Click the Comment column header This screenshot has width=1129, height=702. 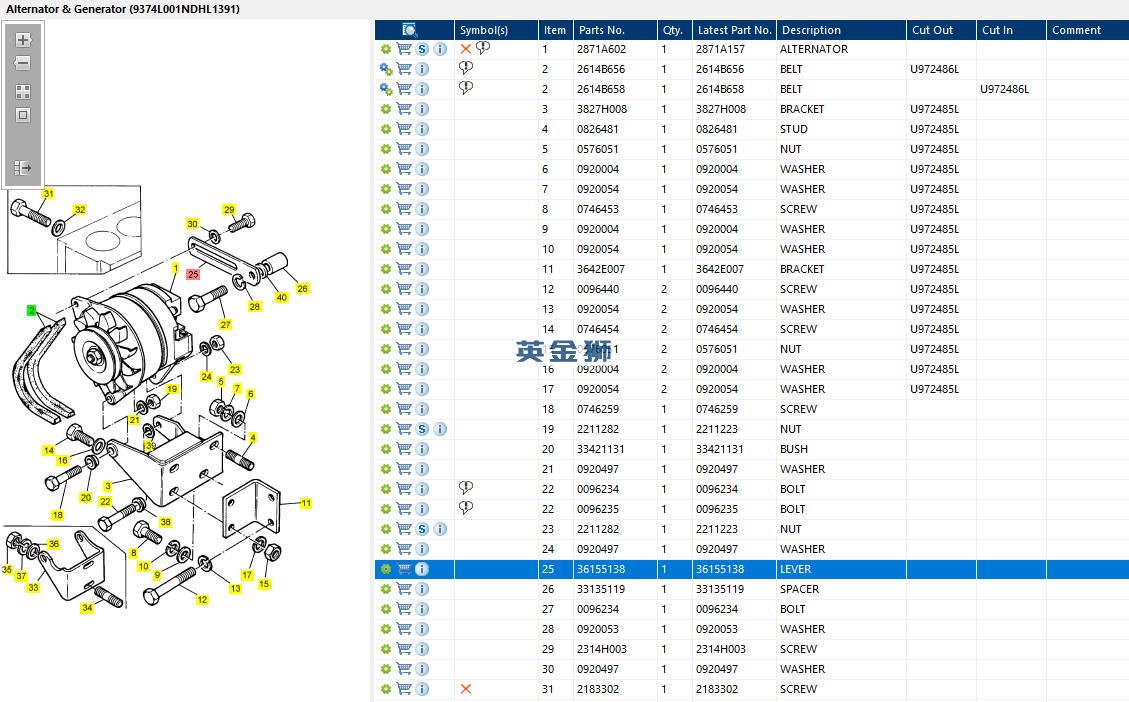click(1087, 30)
